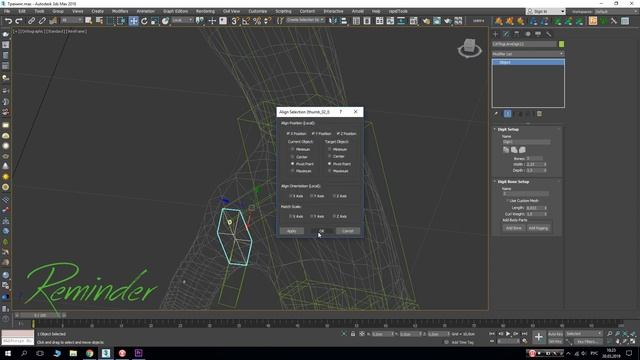Click Cancel in Align Selection dialog
The width and height of the screenshot is (640, 360).
(x=348, y=231)
